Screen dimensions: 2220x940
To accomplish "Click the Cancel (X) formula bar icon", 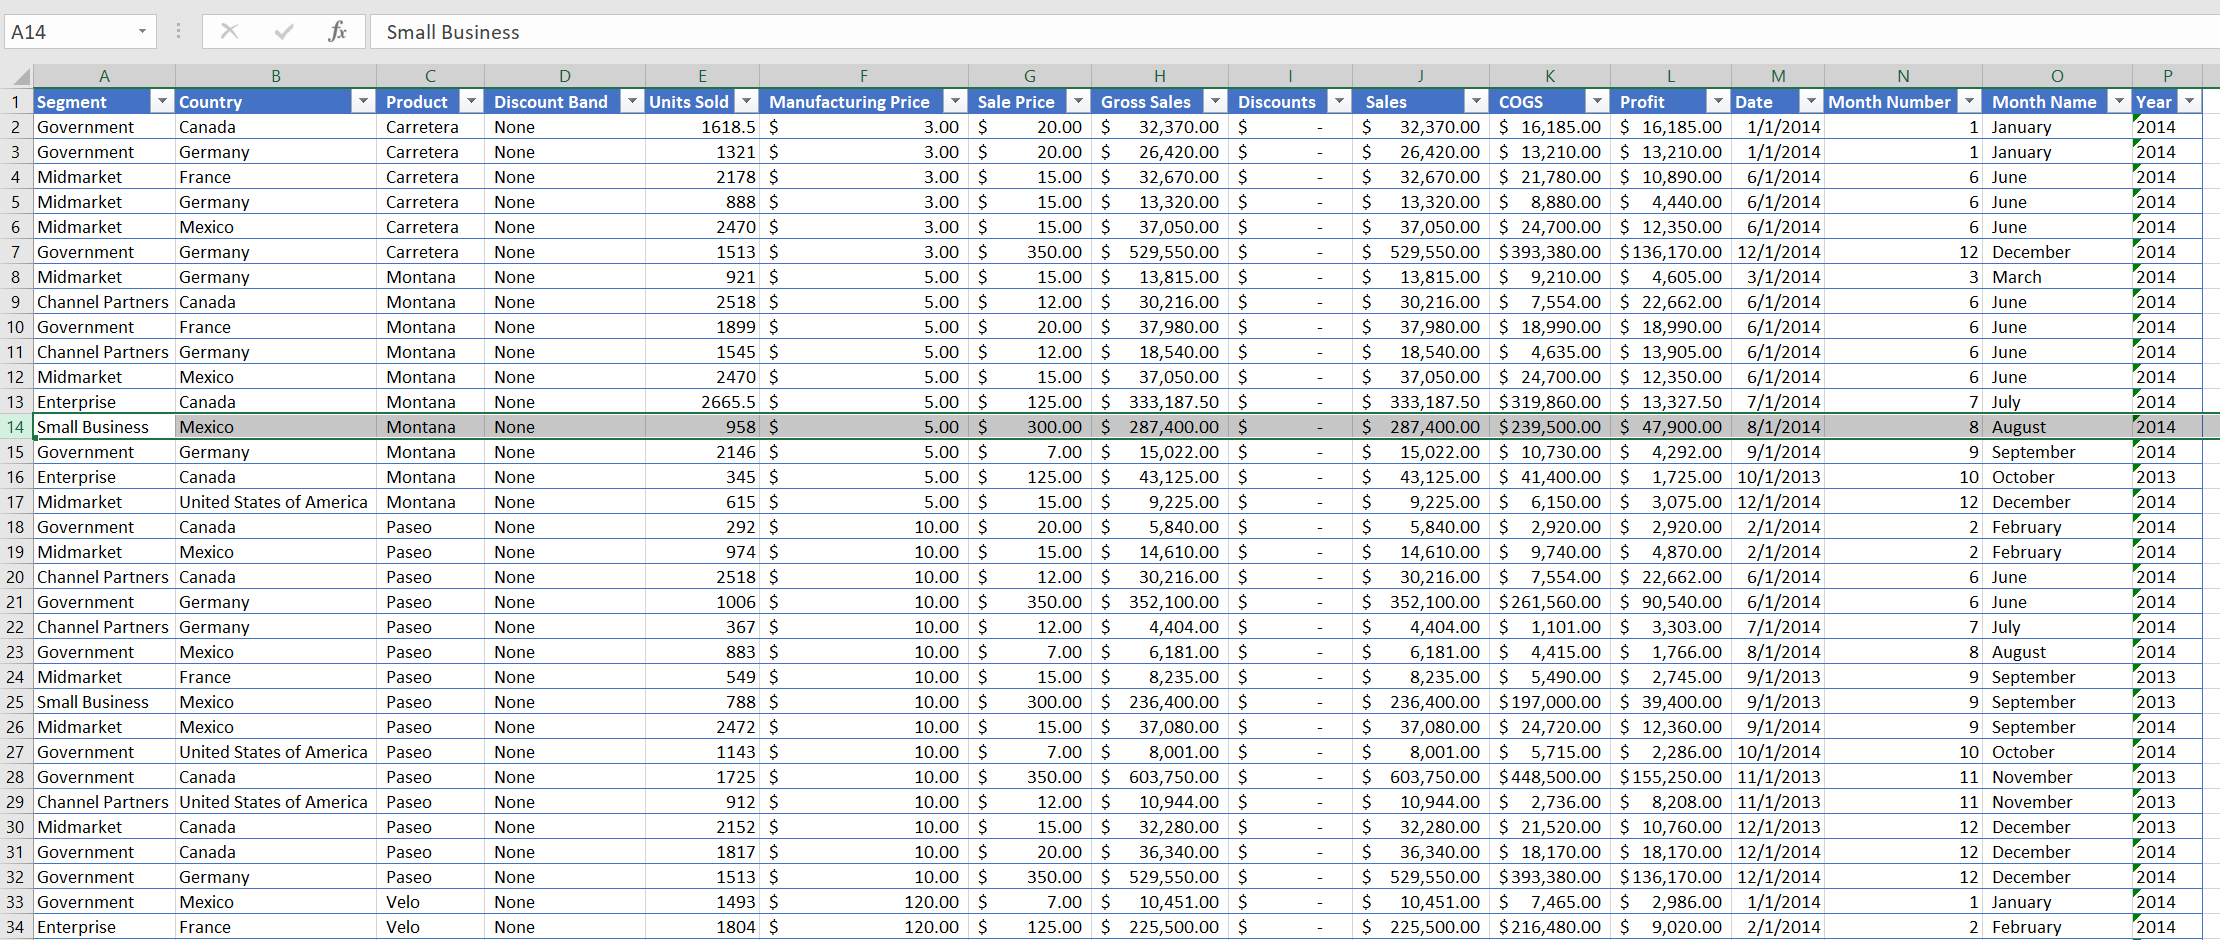I will coord(229,31).
